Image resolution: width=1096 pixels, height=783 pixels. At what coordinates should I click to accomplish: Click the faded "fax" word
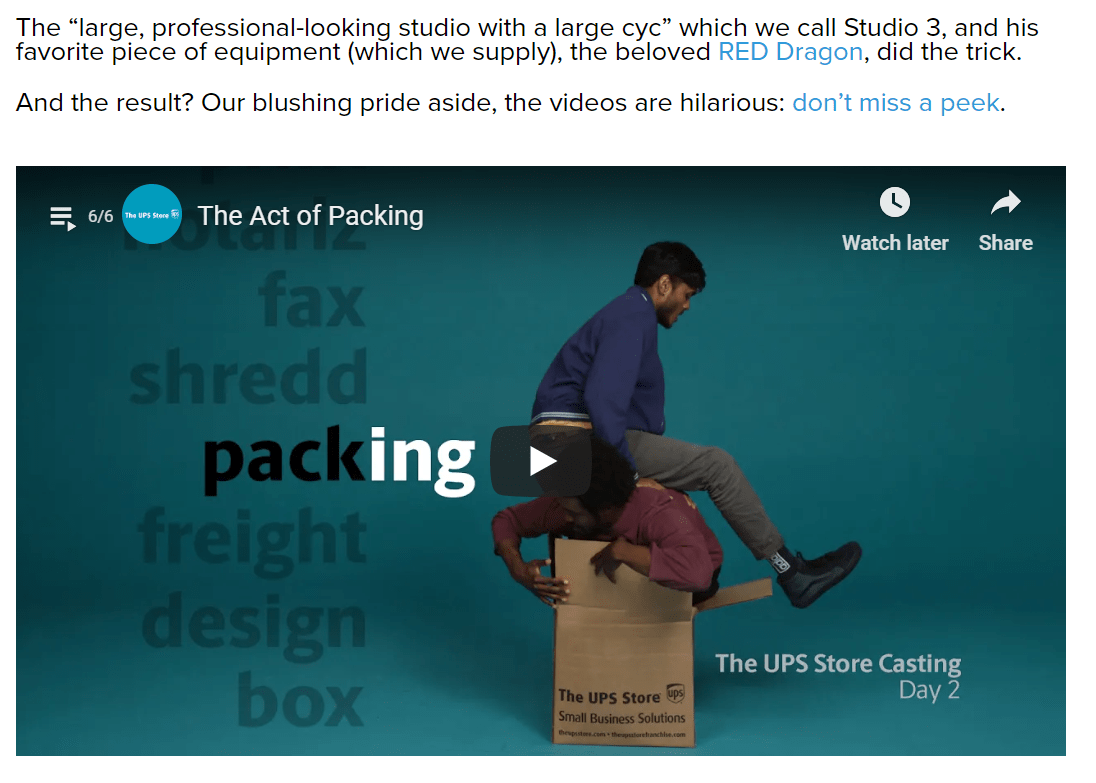[312, 299]
